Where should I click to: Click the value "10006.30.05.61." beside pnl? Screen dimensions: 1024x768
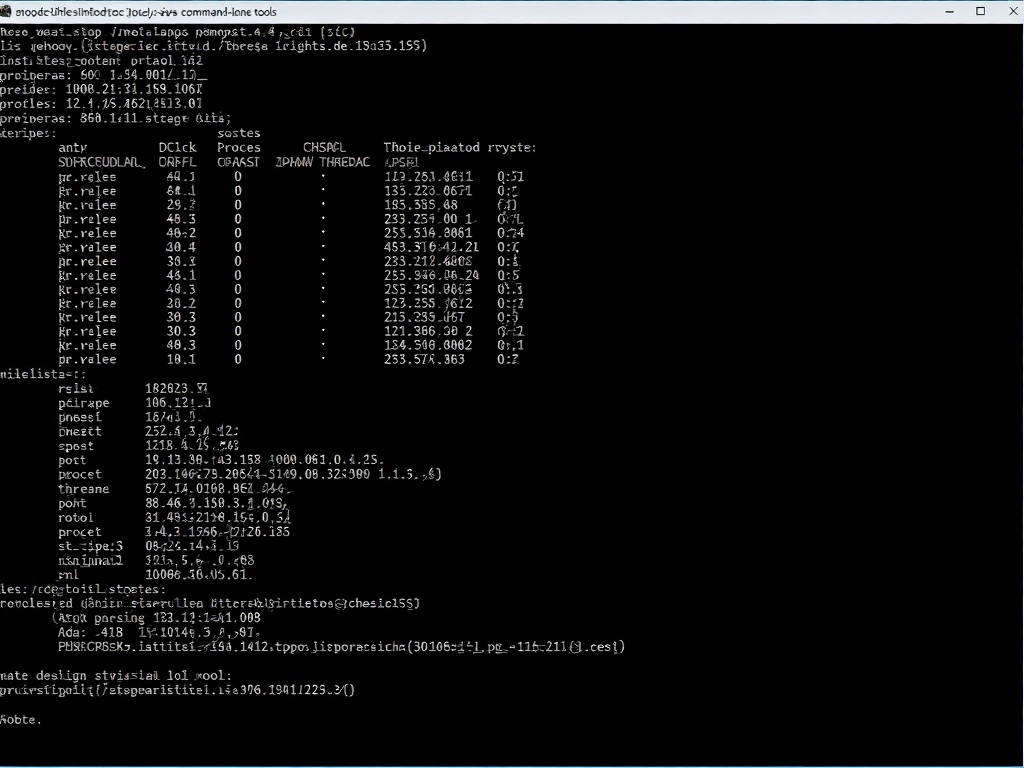point(199,575)
